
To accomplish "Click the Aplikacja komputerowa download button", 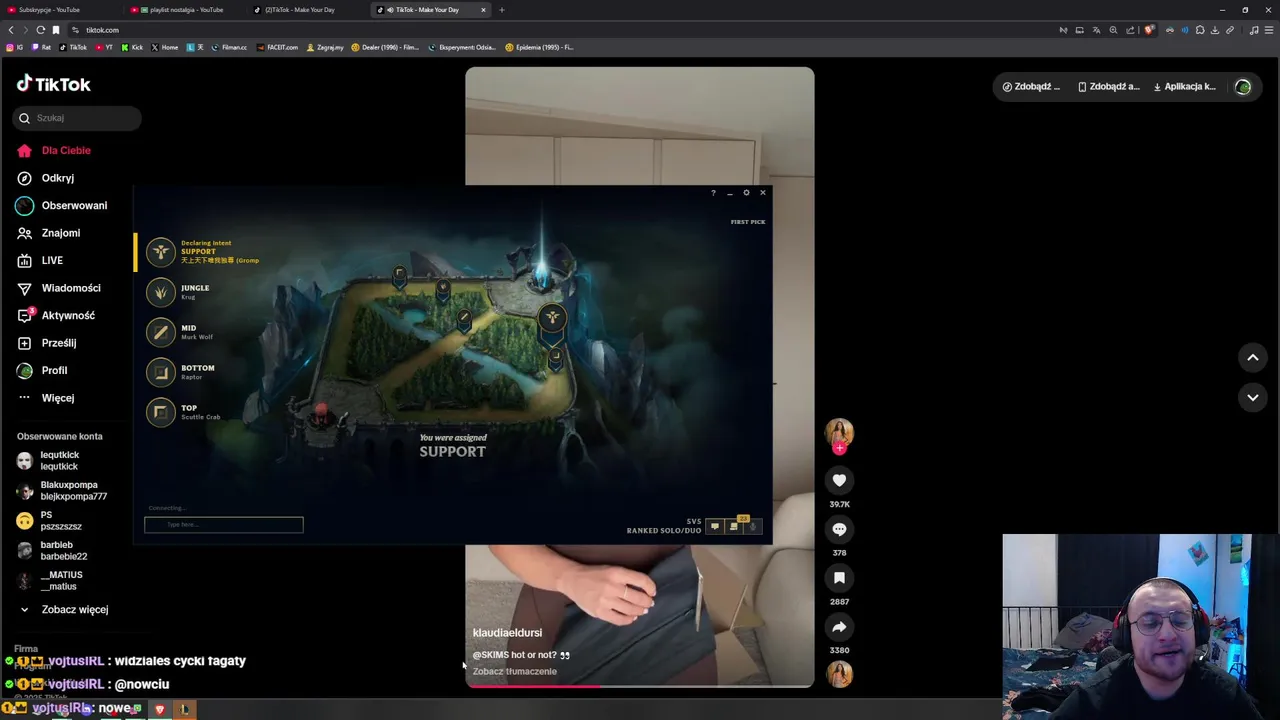I will [1185, 87].
